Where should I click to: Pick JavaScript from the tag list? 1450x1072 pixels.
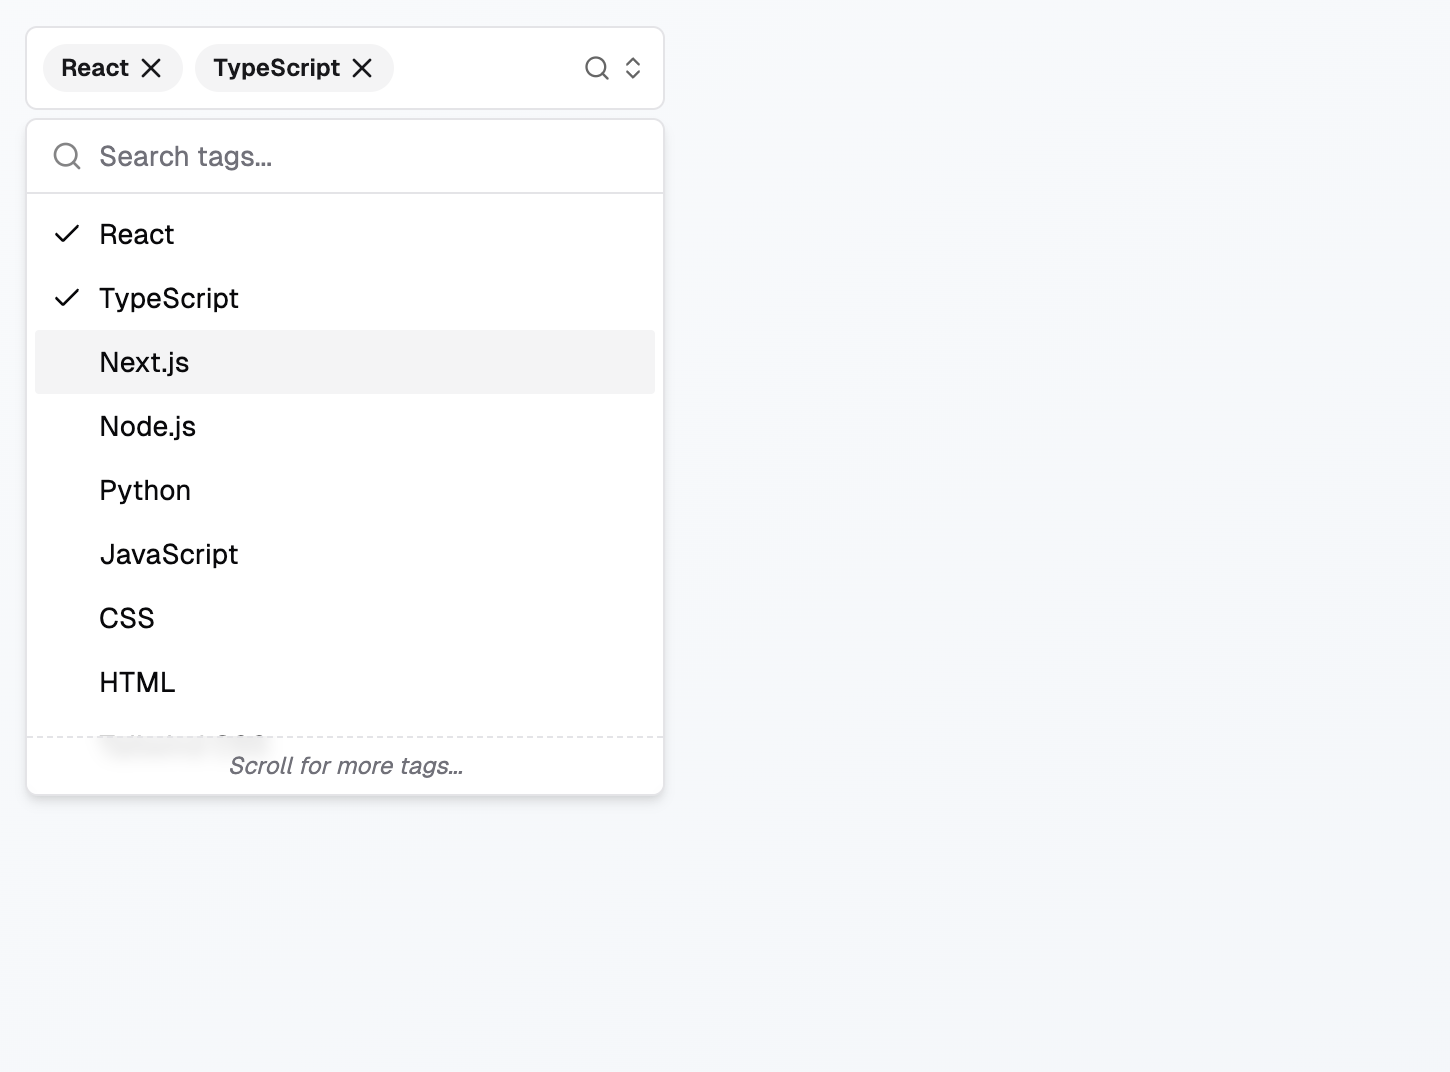tap(169, 554)
